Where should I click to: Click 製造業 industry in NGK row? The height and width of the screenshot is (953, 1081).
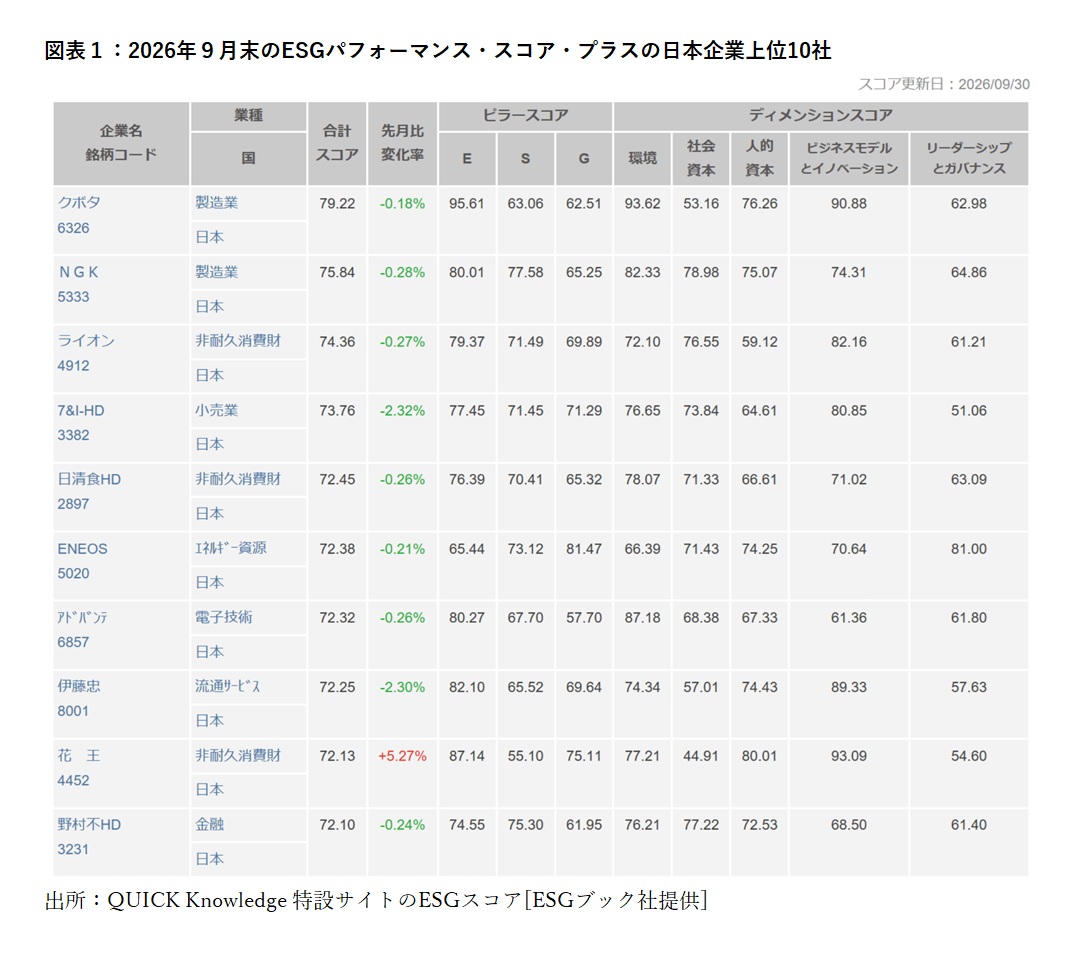coord(216,272)
